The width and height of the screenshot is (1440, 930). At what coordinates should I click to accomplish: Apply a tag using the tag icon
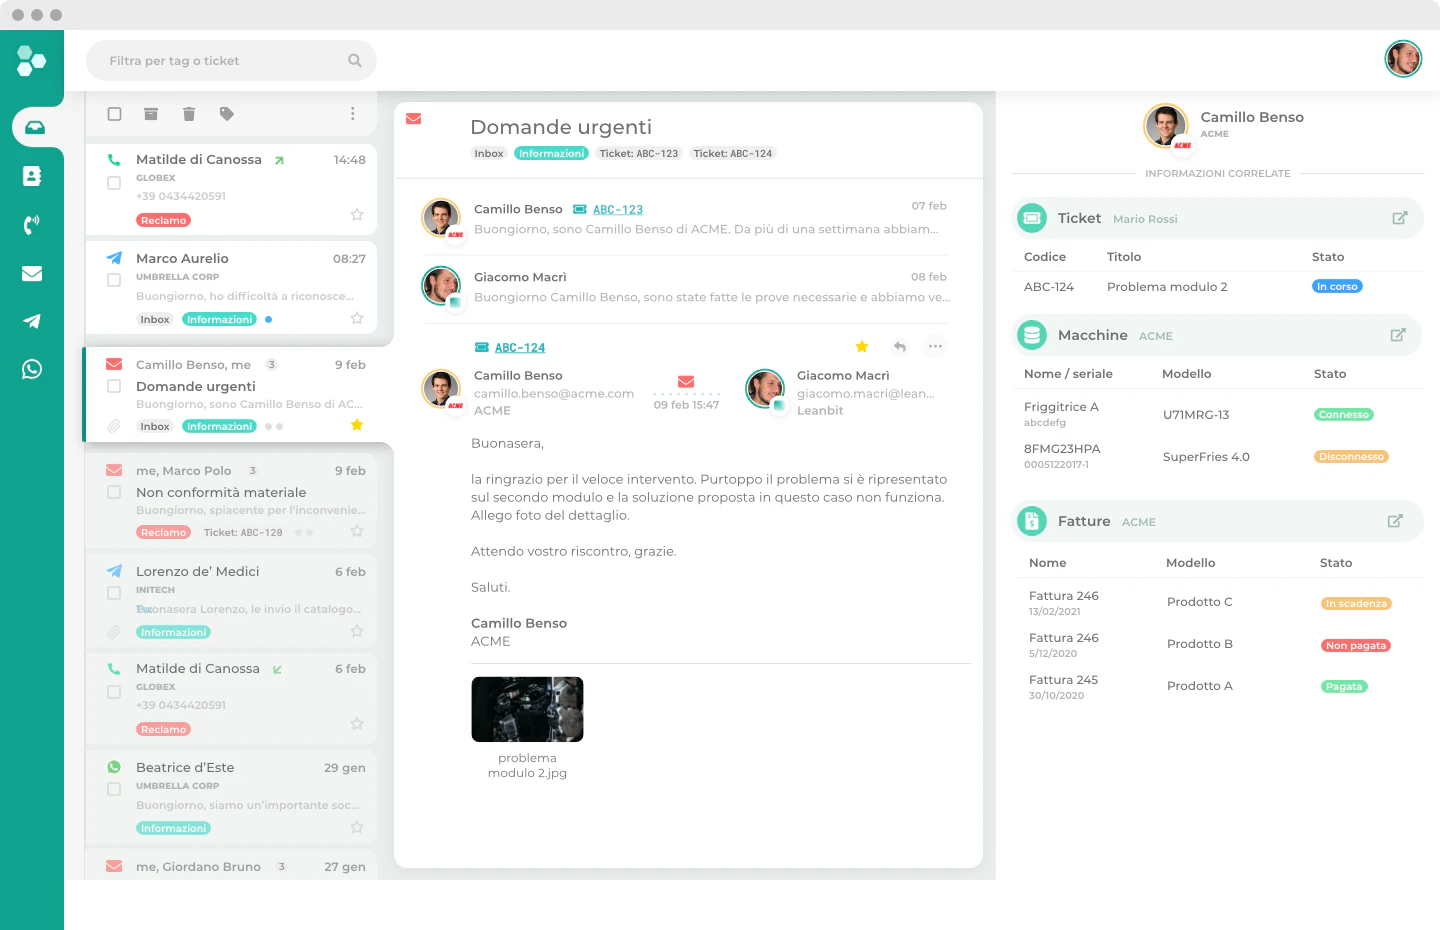(227, 114)
